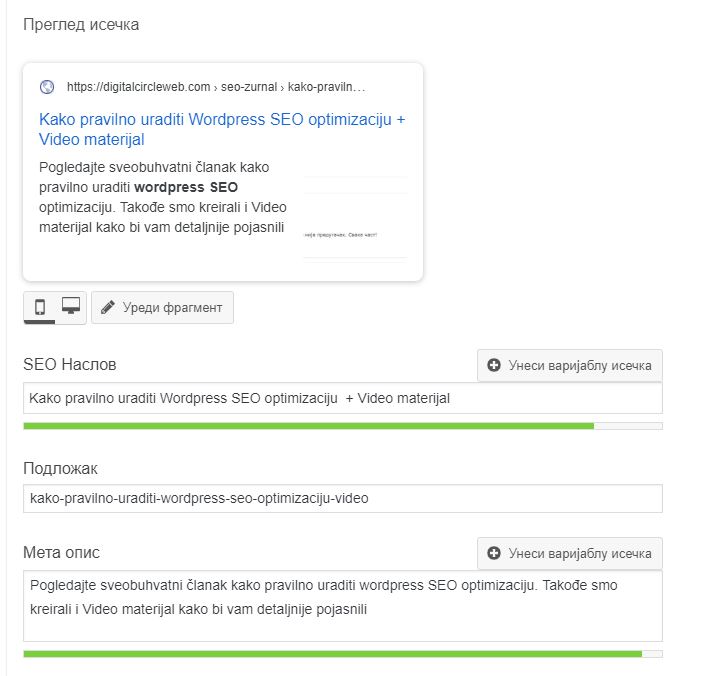The width and height of the screenshot is (710, 676).
Task: Switch to desktop snippet preview
Action: click(x=70, y=307)
